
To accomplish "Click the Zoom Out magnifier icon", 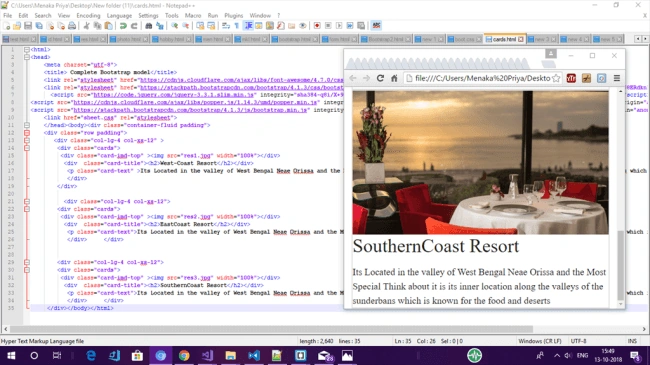I will [185, 26].
